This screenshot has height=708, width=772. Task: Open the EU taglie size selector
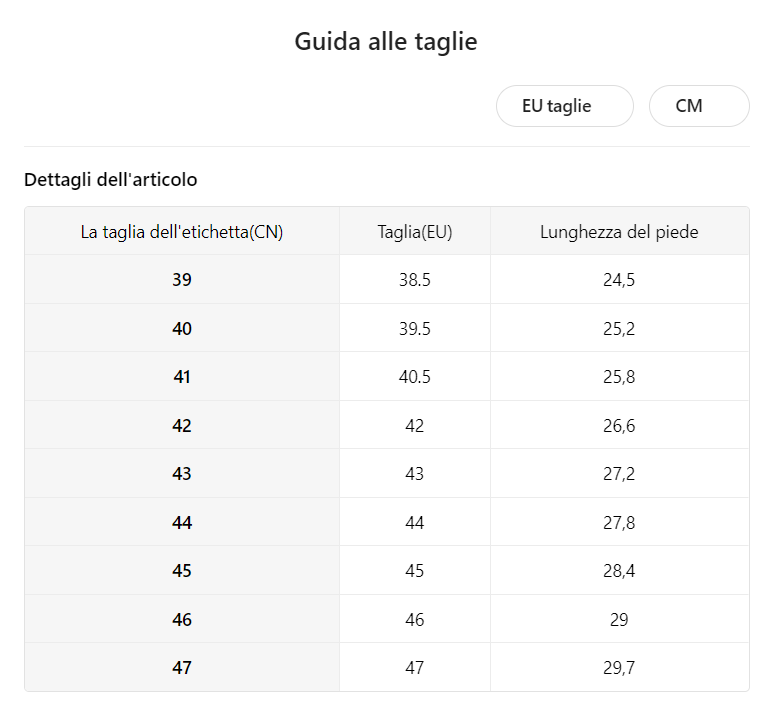coord(564,106)
